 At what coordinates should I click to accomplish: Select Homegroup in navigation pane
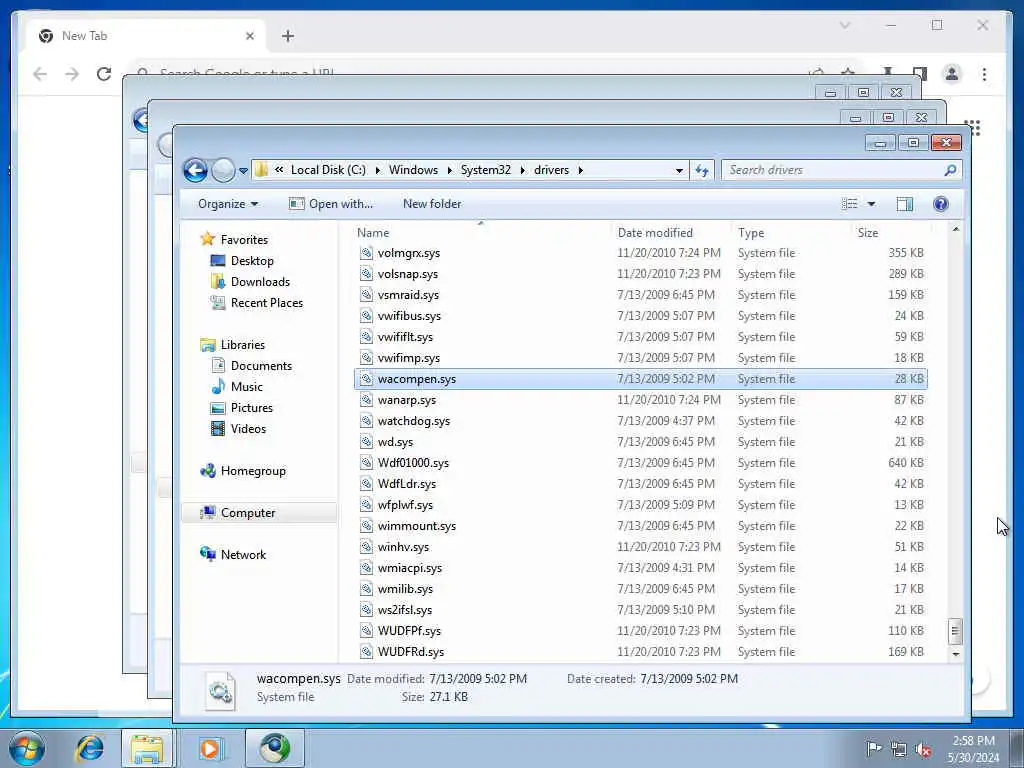tap(253, 471)
